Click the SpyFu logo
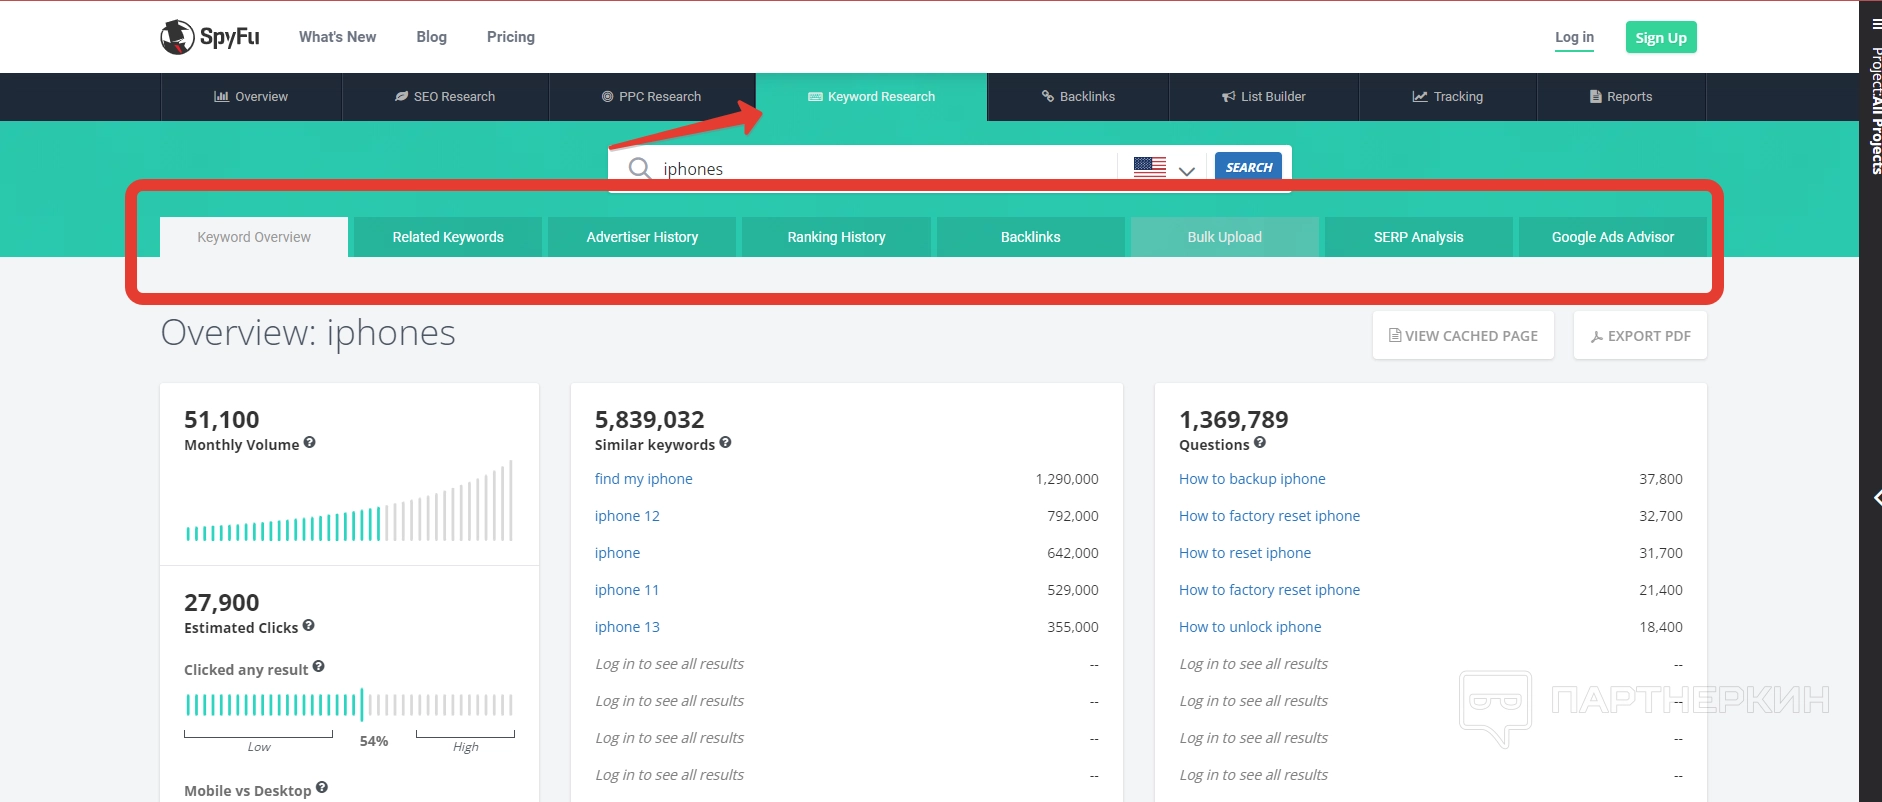The width and height of the screenshot is (1882, 802). click(210, 37)
